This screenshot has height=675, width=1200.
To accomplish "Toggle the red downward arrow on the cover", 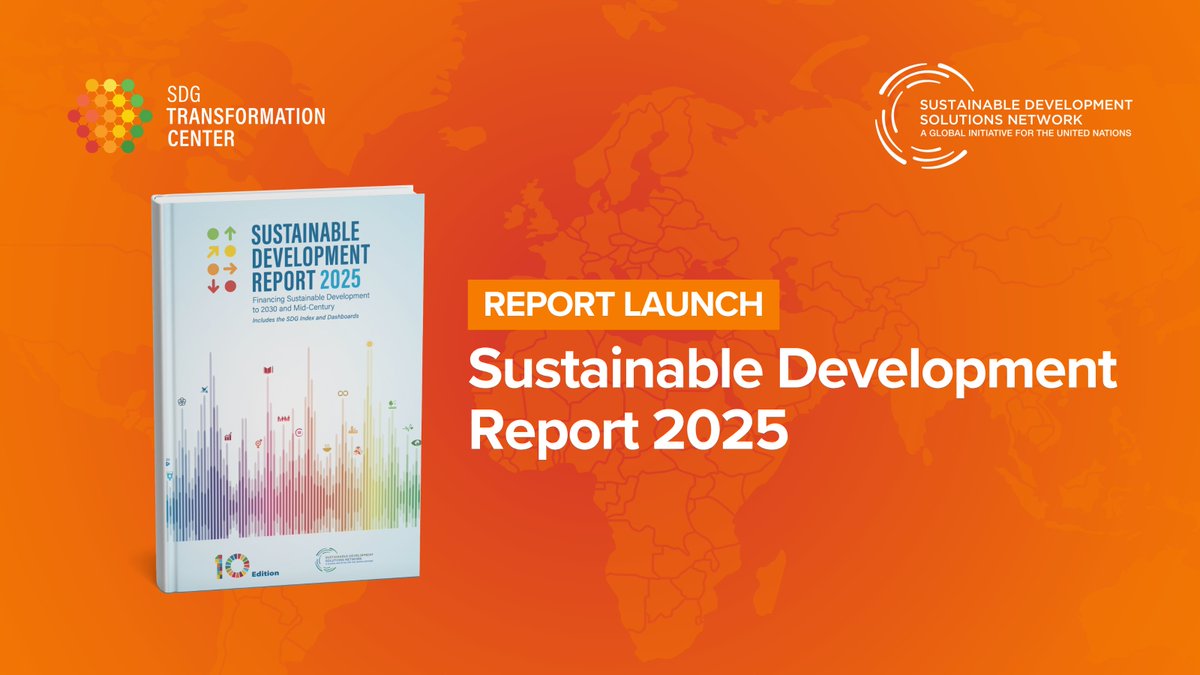I will point(213,287).
